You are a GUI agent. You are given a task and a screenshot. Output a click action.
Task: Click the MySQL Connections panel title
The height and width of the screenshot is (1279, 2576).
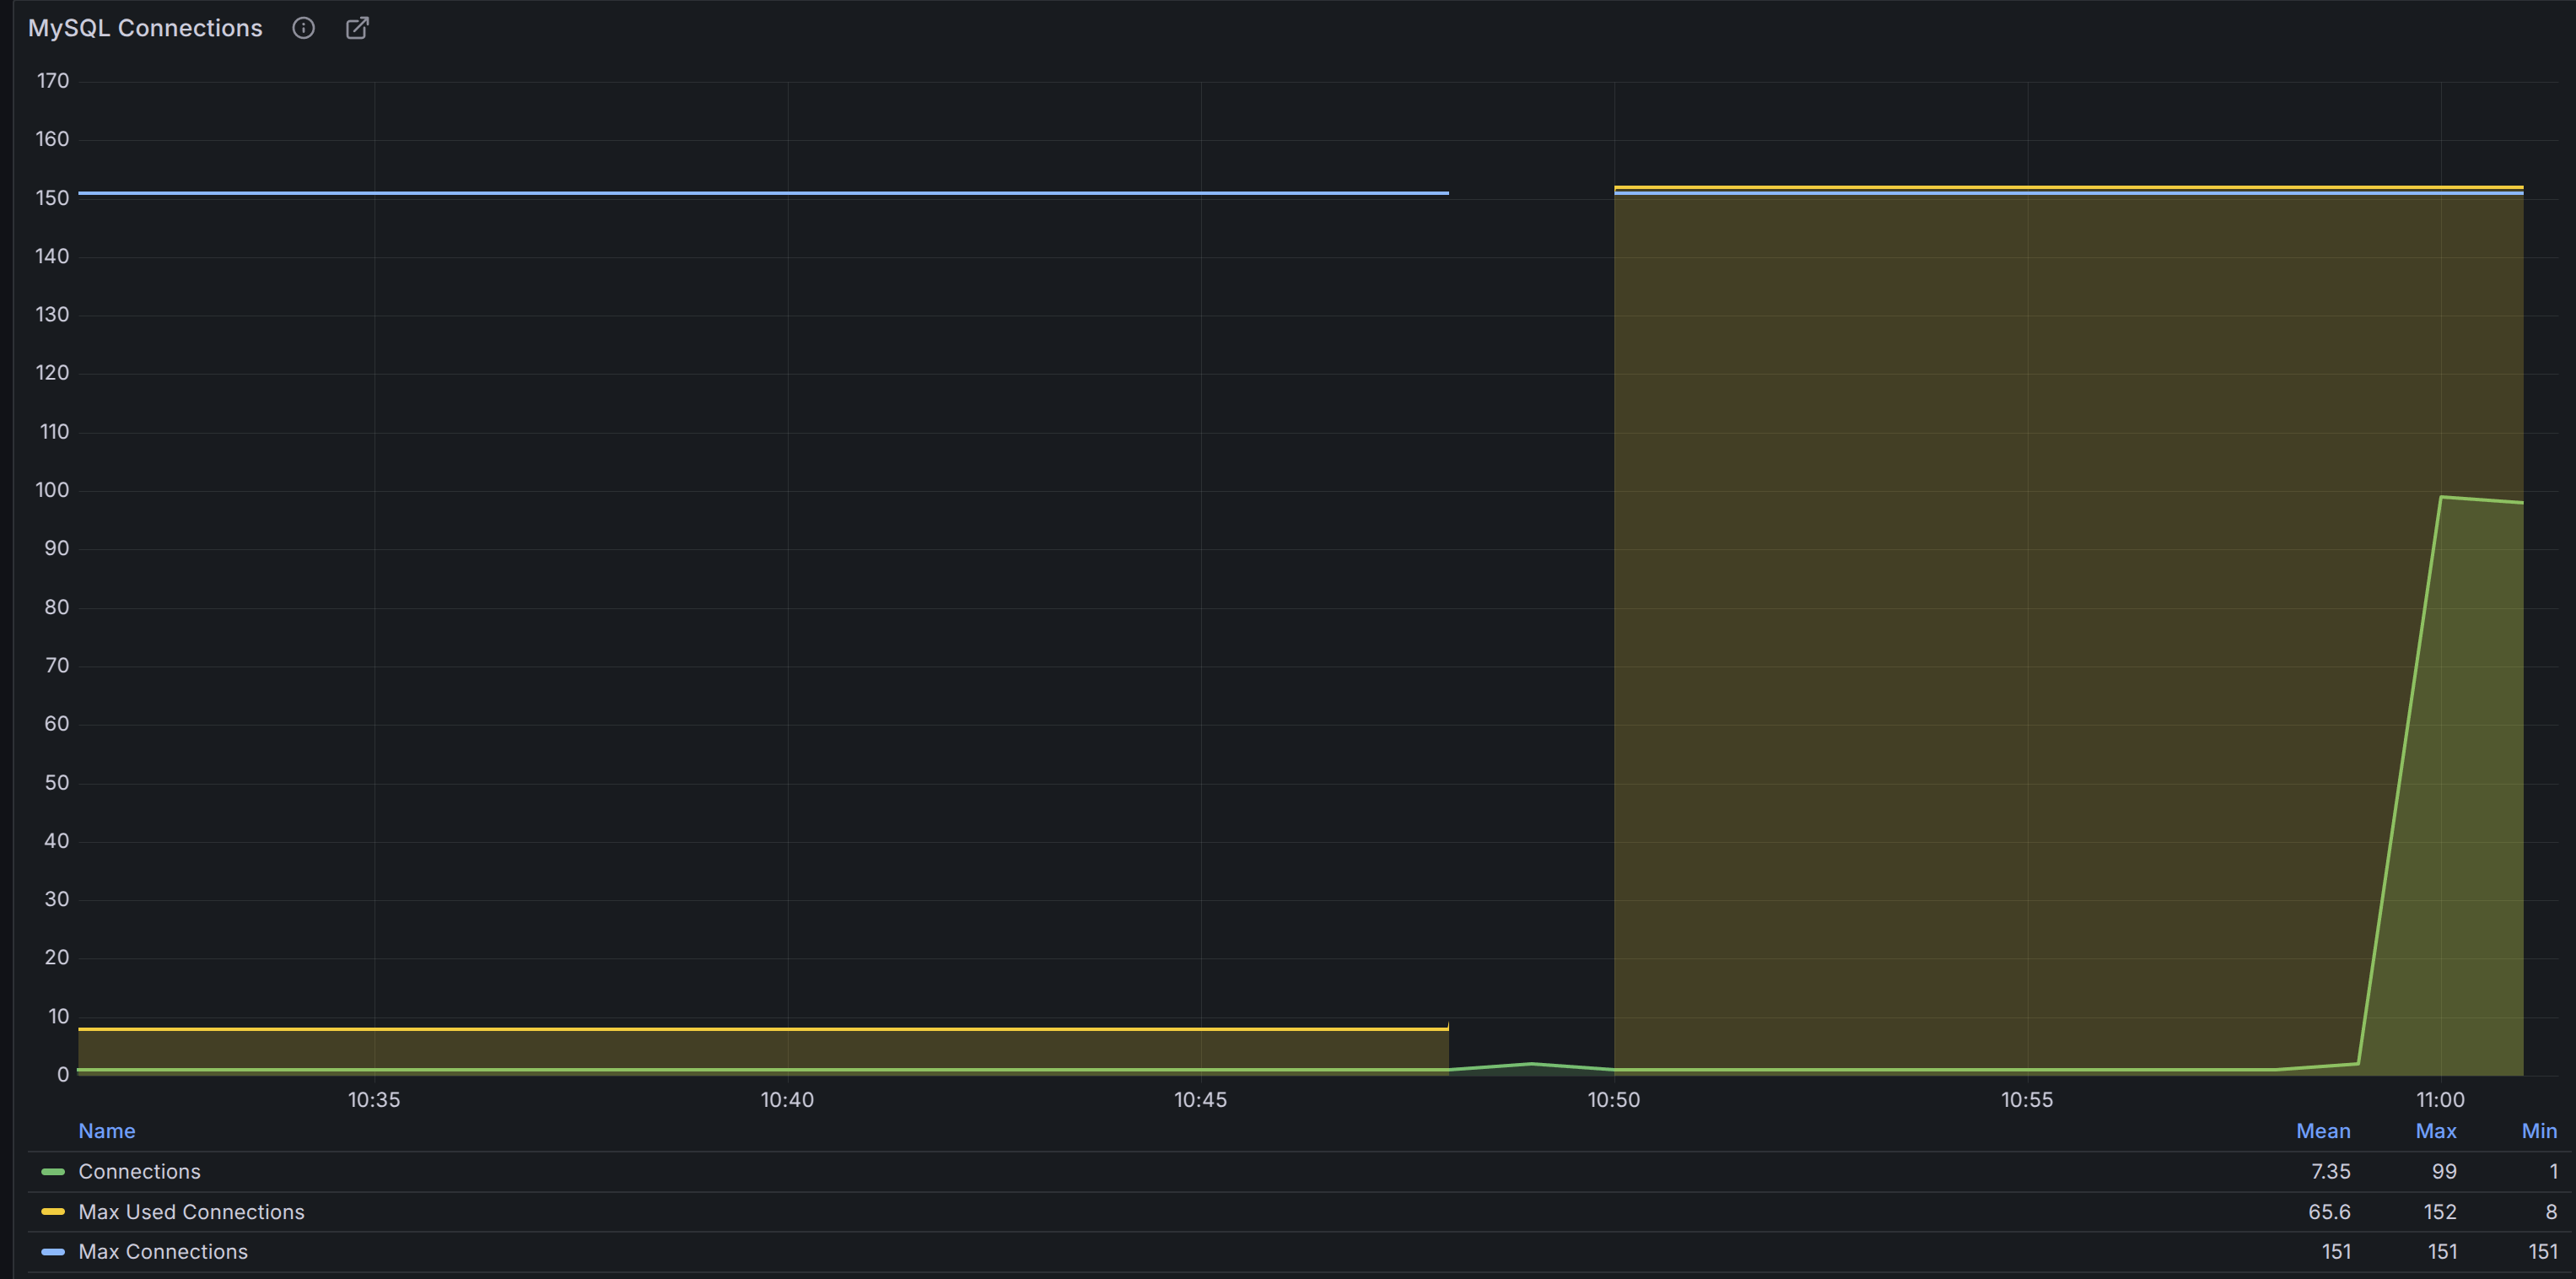pos(145,28)
